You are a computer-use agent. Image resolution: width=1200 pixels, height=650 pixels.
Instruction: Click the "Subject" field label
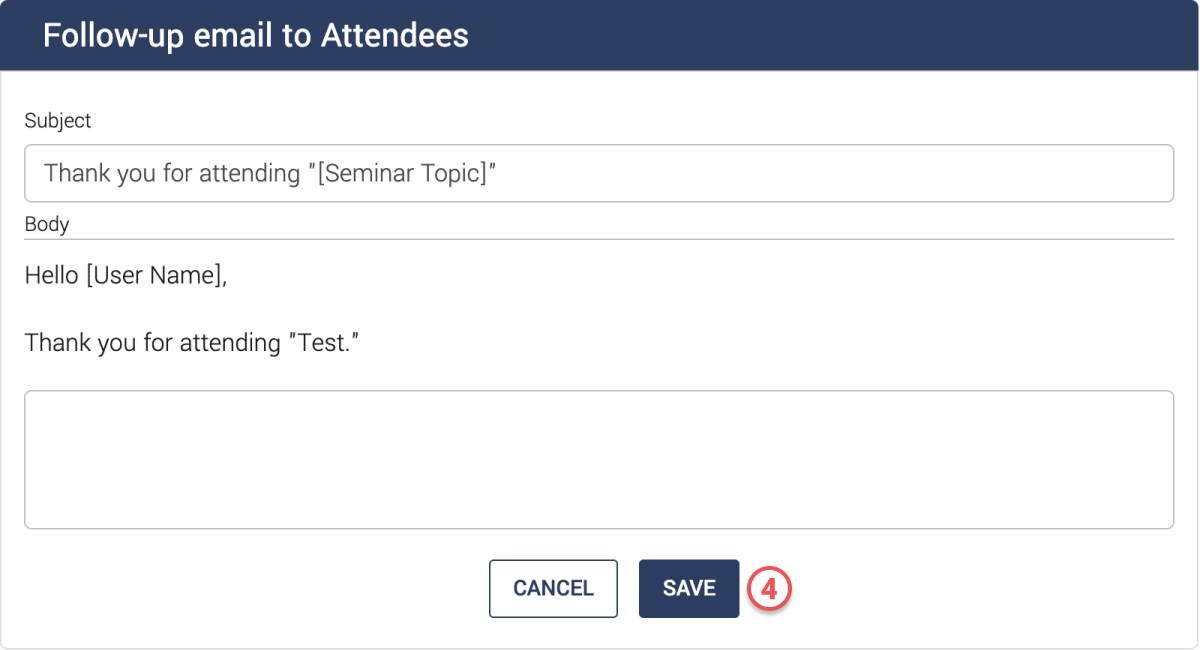tap(58, 121)
